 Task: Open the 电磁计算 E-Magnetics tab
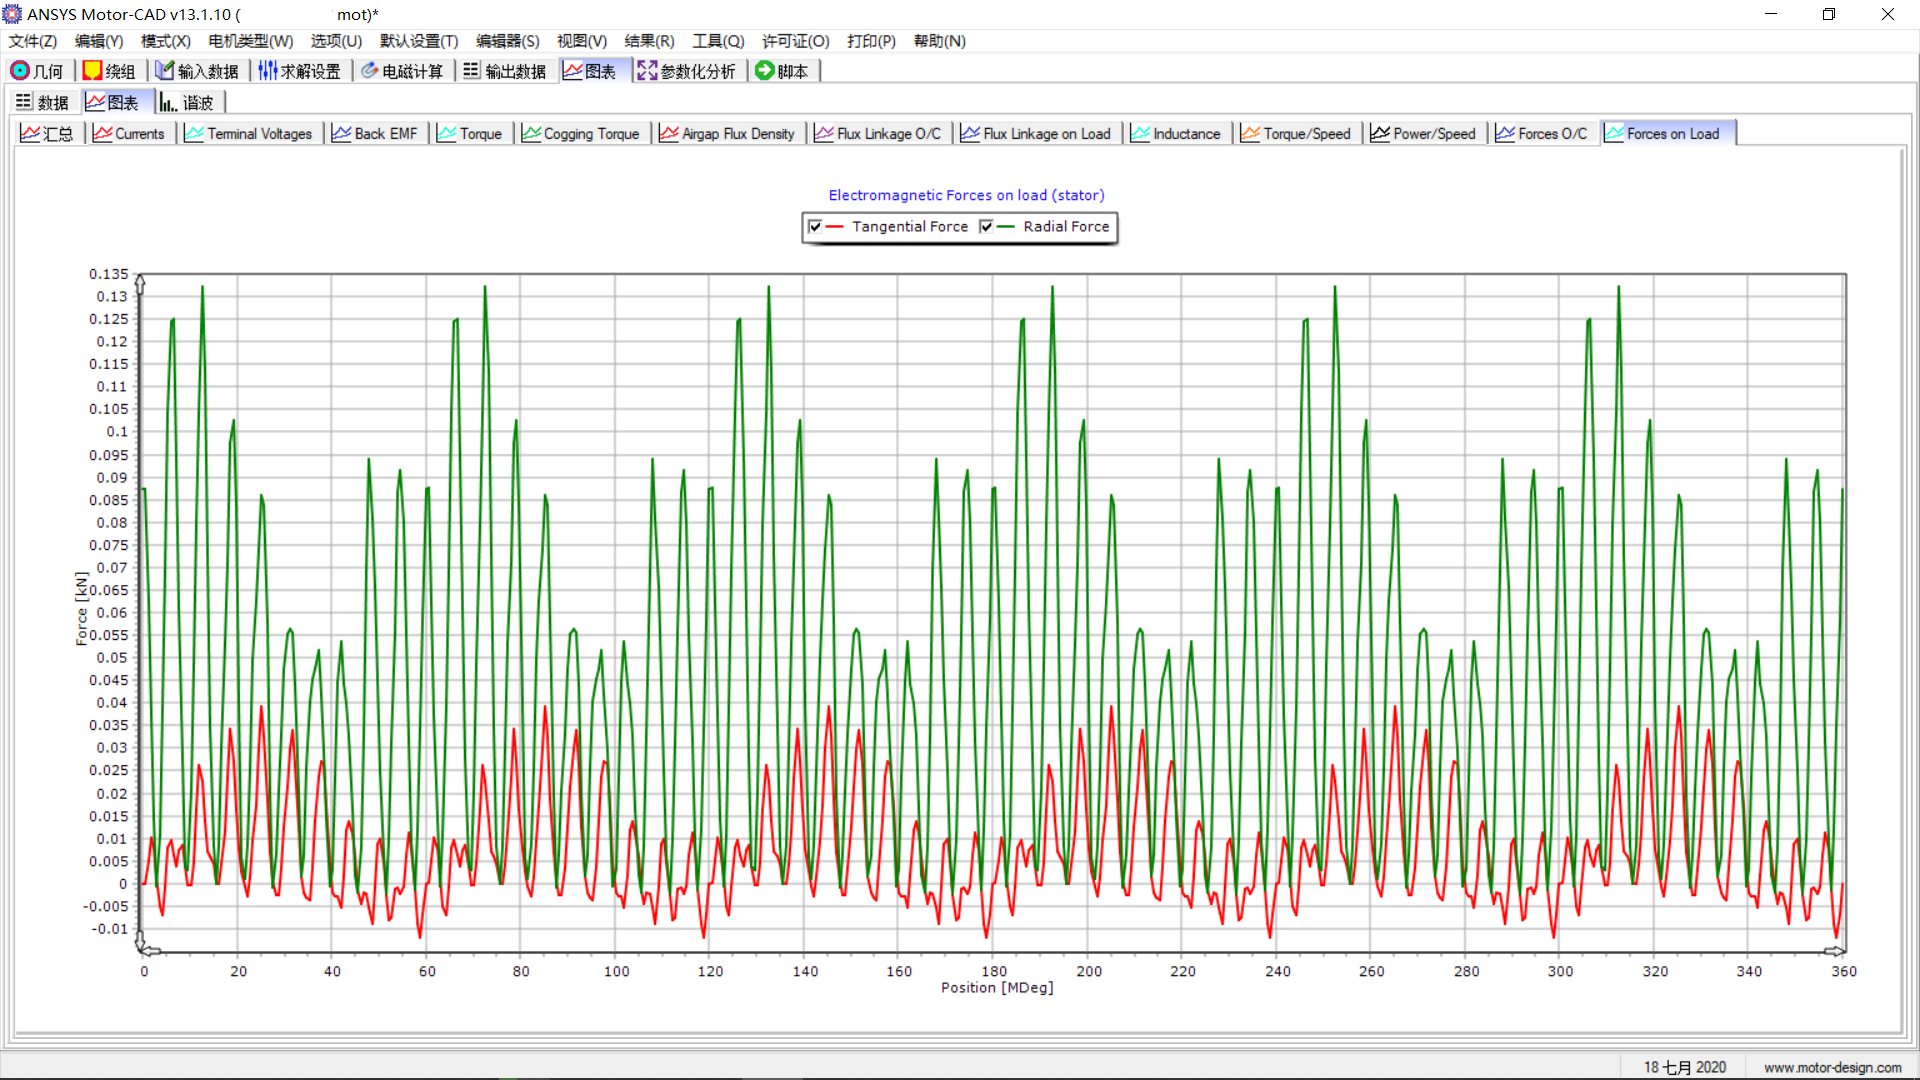403,71
